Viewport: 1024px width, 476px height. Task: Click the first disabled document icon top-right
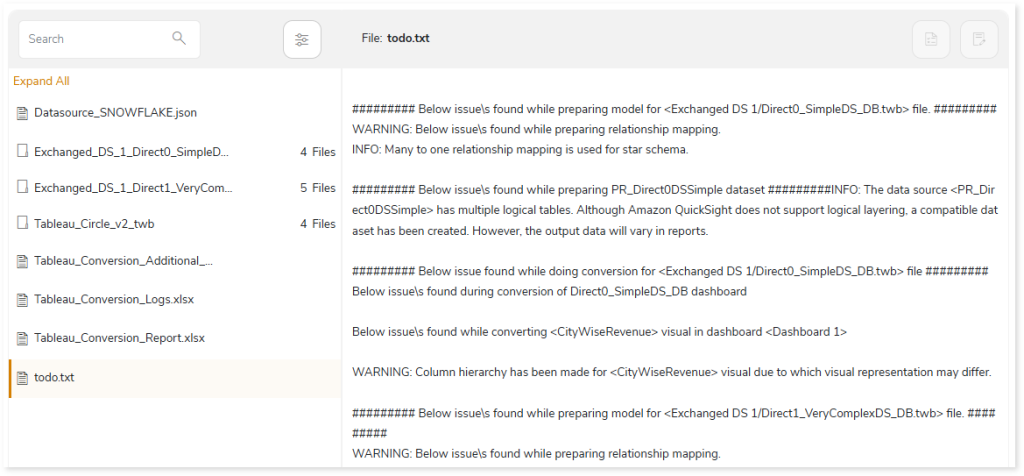931,39
